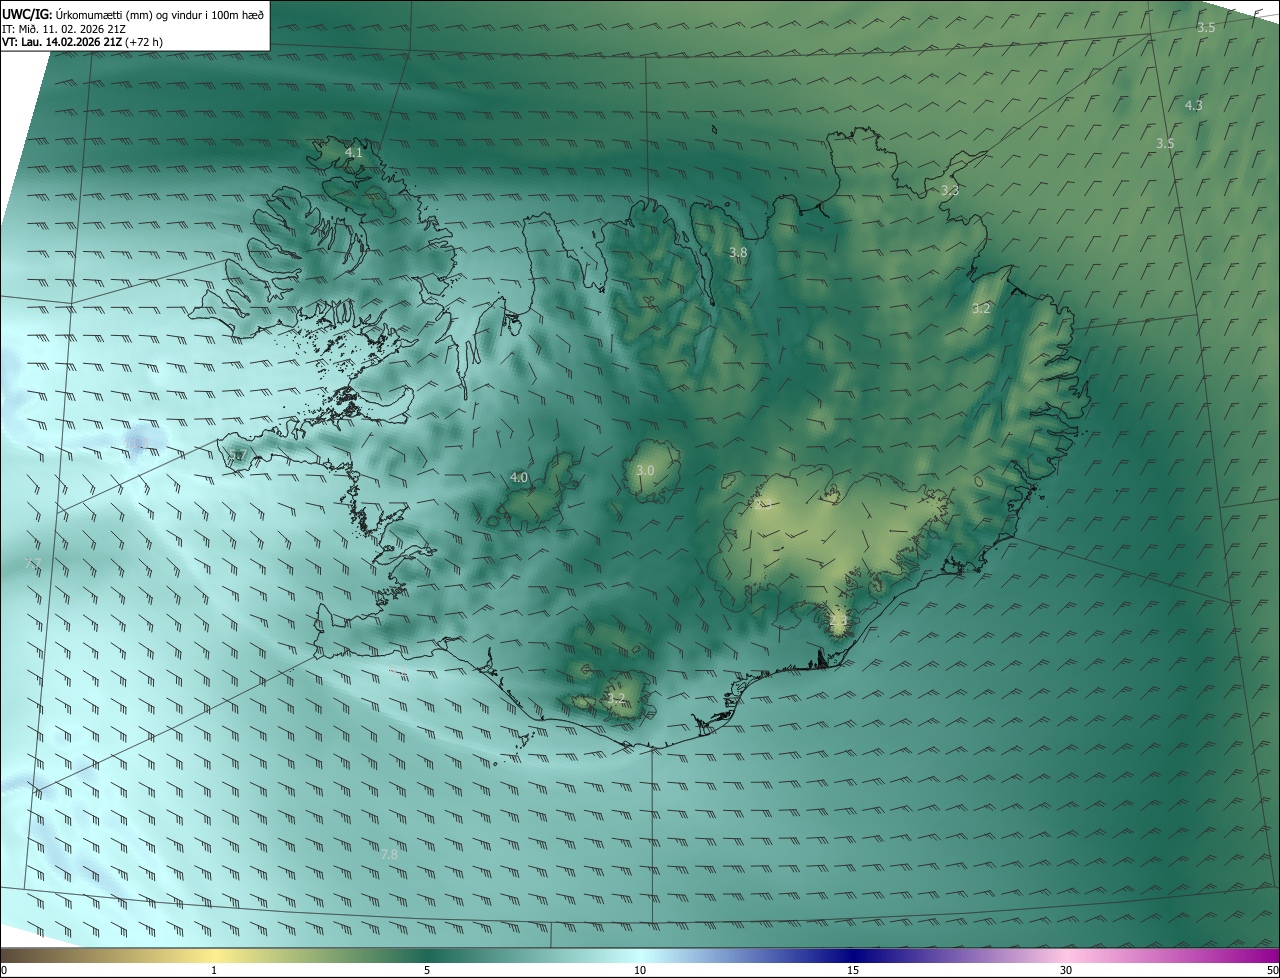Click the 'VT: Lau. 14.02.2026 21Z (+72 h)' line
1280x978 pixels.
click(82, 42)
